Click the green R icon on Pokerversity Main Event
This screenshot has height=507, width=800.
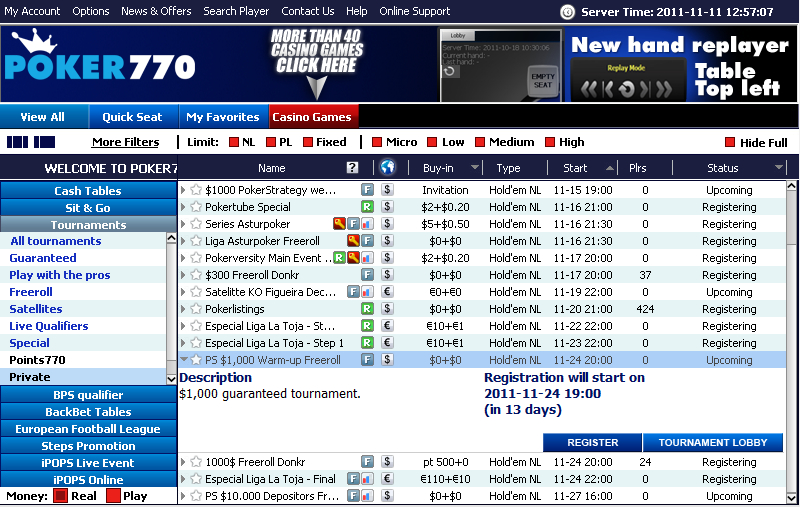click(x=339, y=258)
